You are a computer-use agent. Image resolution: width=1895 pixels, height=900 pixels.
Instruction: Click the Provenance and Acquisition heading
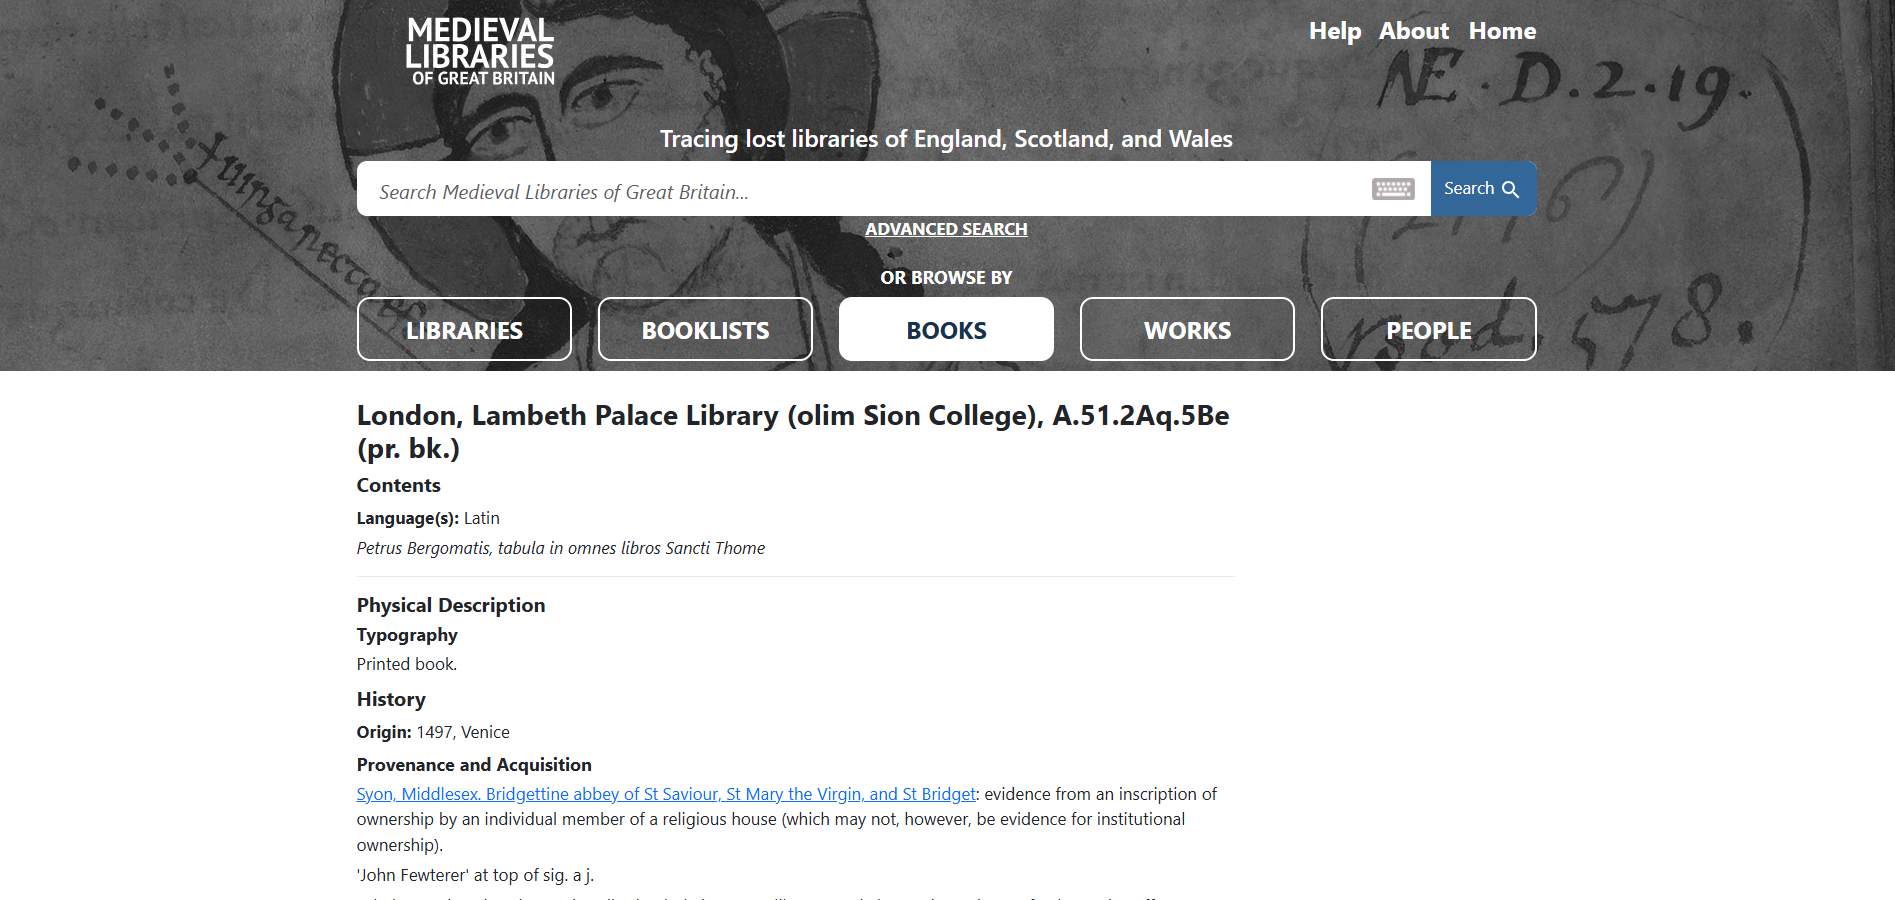pyautogui.click(x=473, y=765)
